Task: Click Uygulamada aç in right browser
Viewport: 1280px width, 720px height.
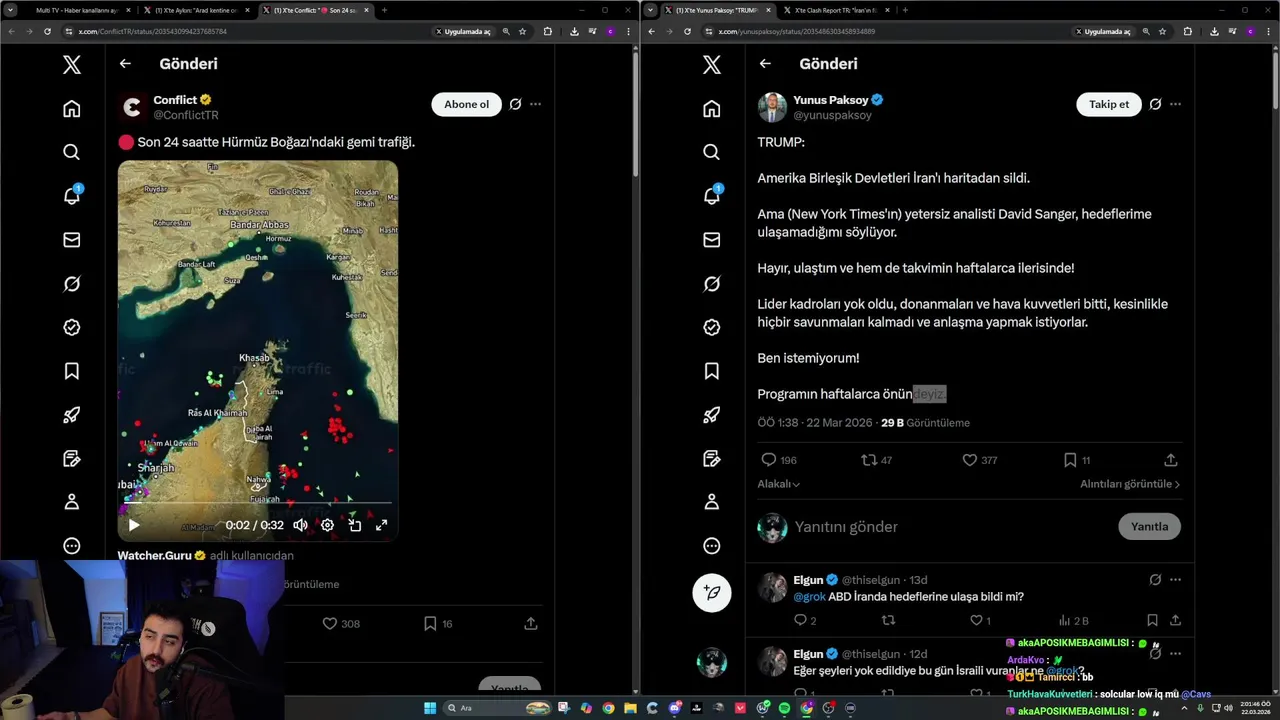Action: pyautogui.click(x=1104, y=31)
